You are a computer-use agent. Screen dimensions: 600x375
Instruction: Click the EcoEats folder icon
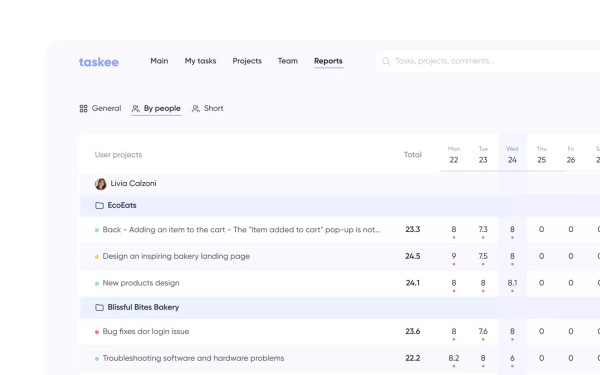pos(99,205)
